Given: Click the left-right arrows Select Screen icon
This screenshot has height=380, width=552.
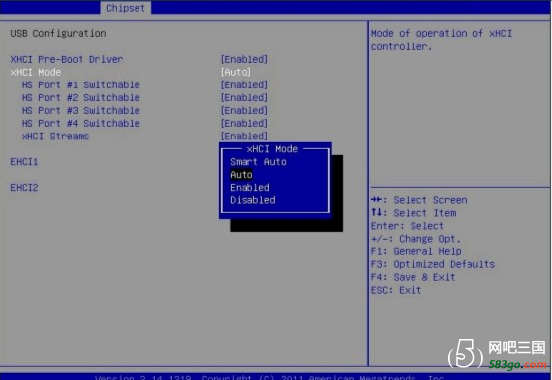Looking at the screenshot, I should coord(376,200).
